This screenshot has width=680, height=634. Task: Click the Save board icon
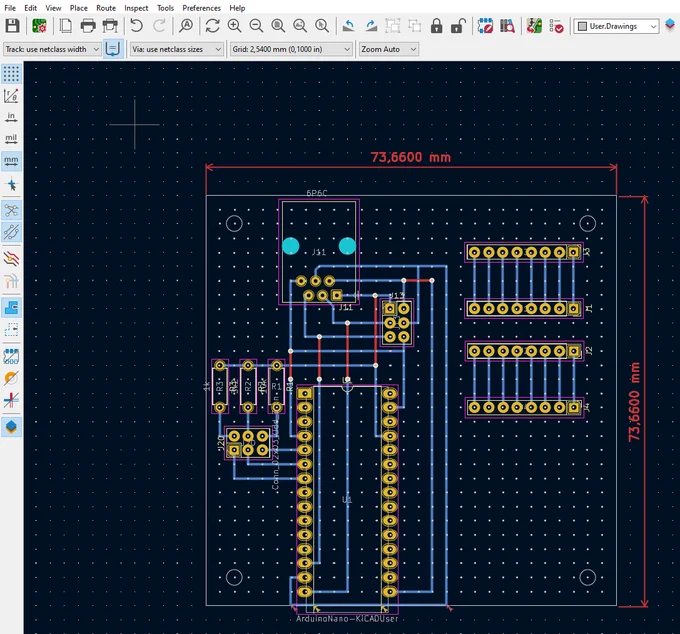pos(12,26)
